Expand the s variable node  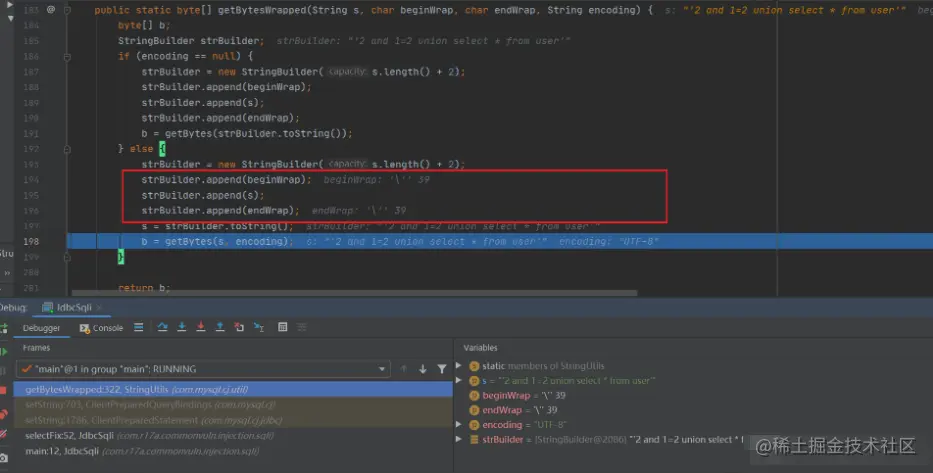click(x=459, y=380)
